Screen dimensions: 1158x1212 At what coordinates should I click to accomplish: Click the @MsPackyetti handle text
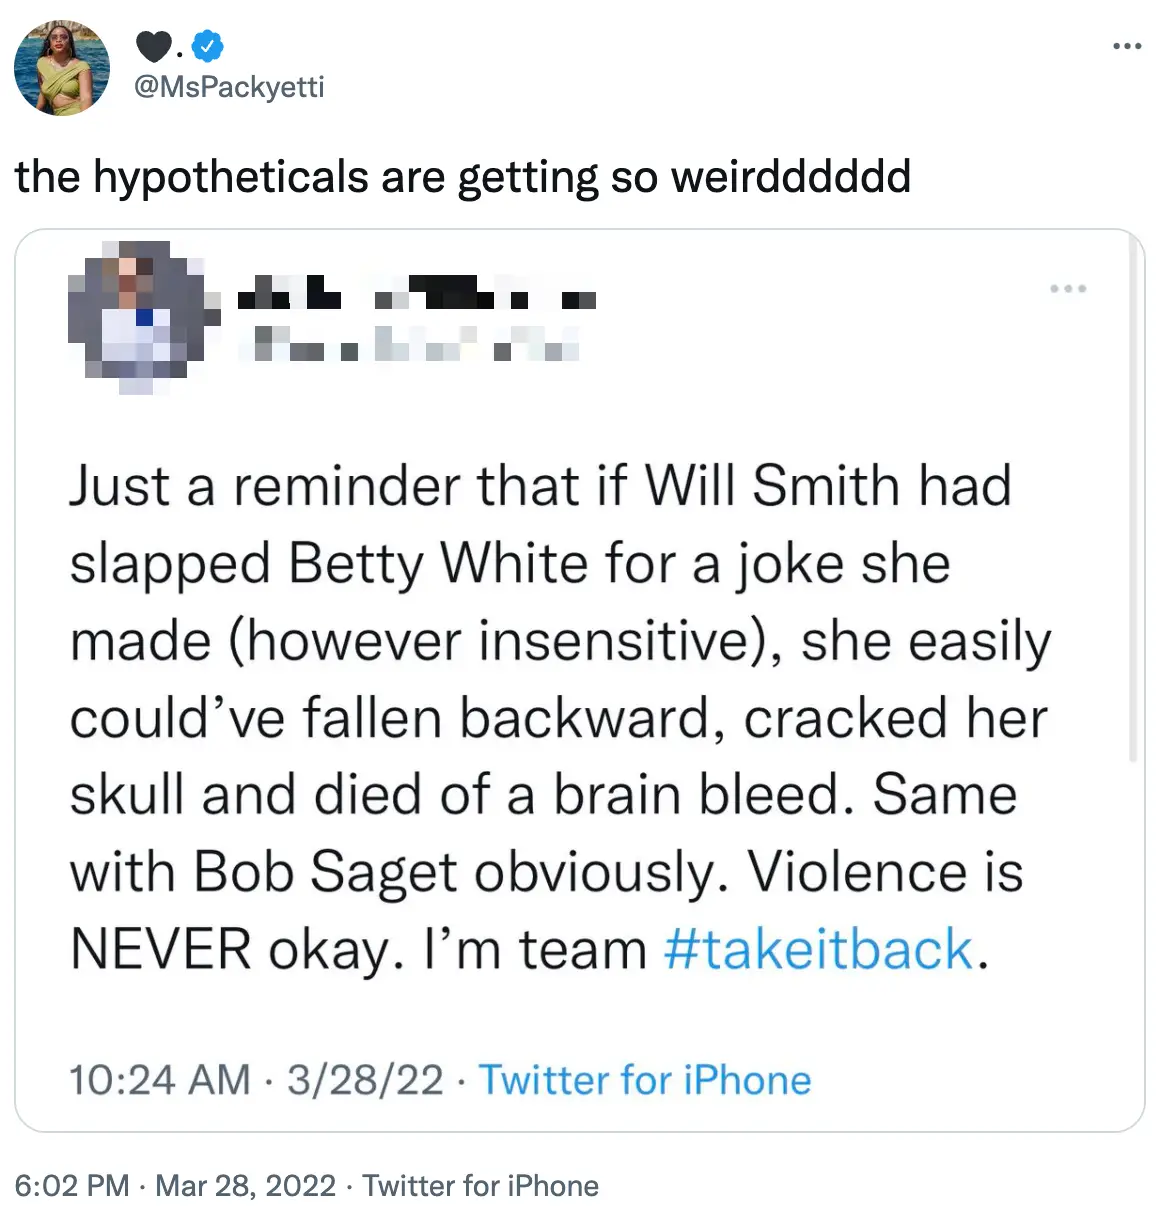(x=228, y=87)
